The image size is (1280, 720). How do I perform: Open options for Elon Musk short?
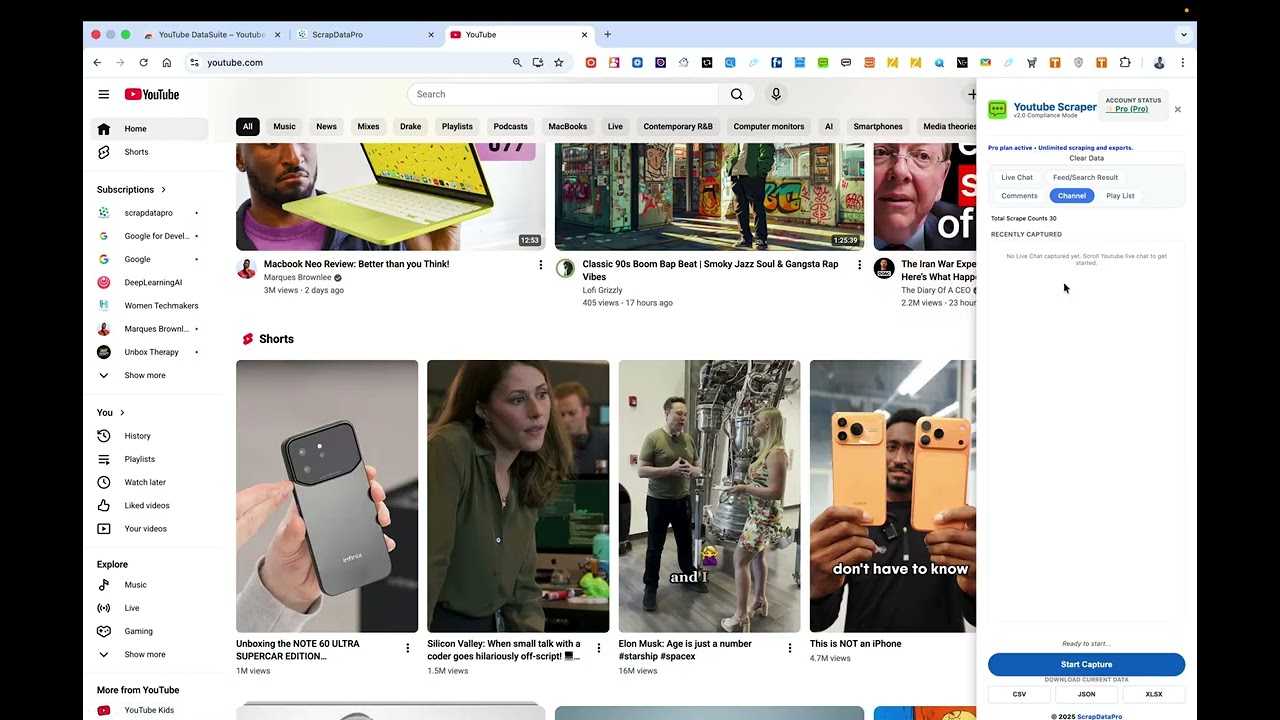click(x=789, y=648)
